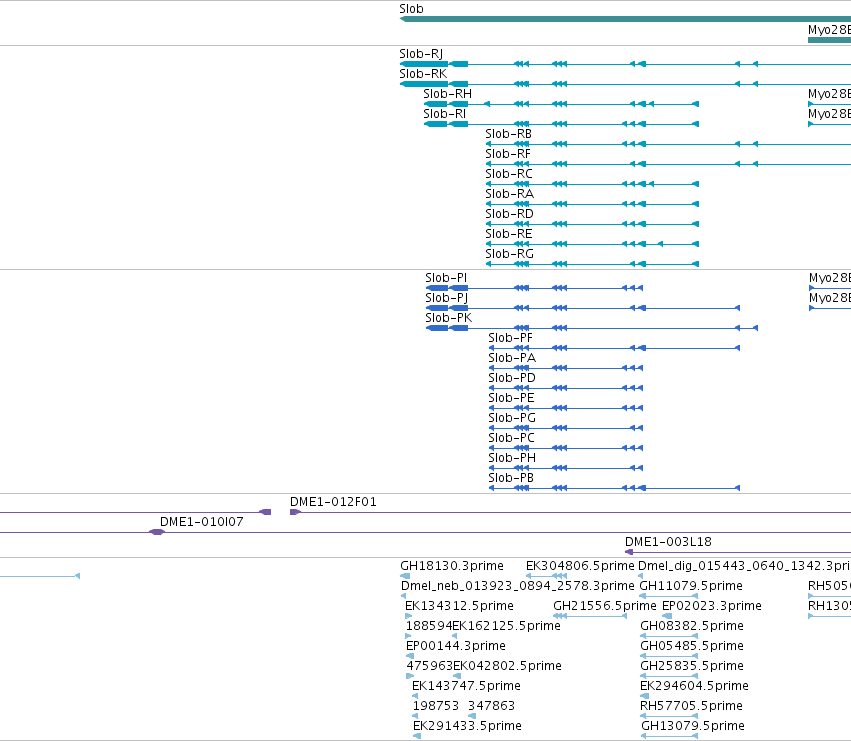The image size is (851, 741).
Task: Click the GH18130.3prime EST label
Action: [x=452, y=566]
